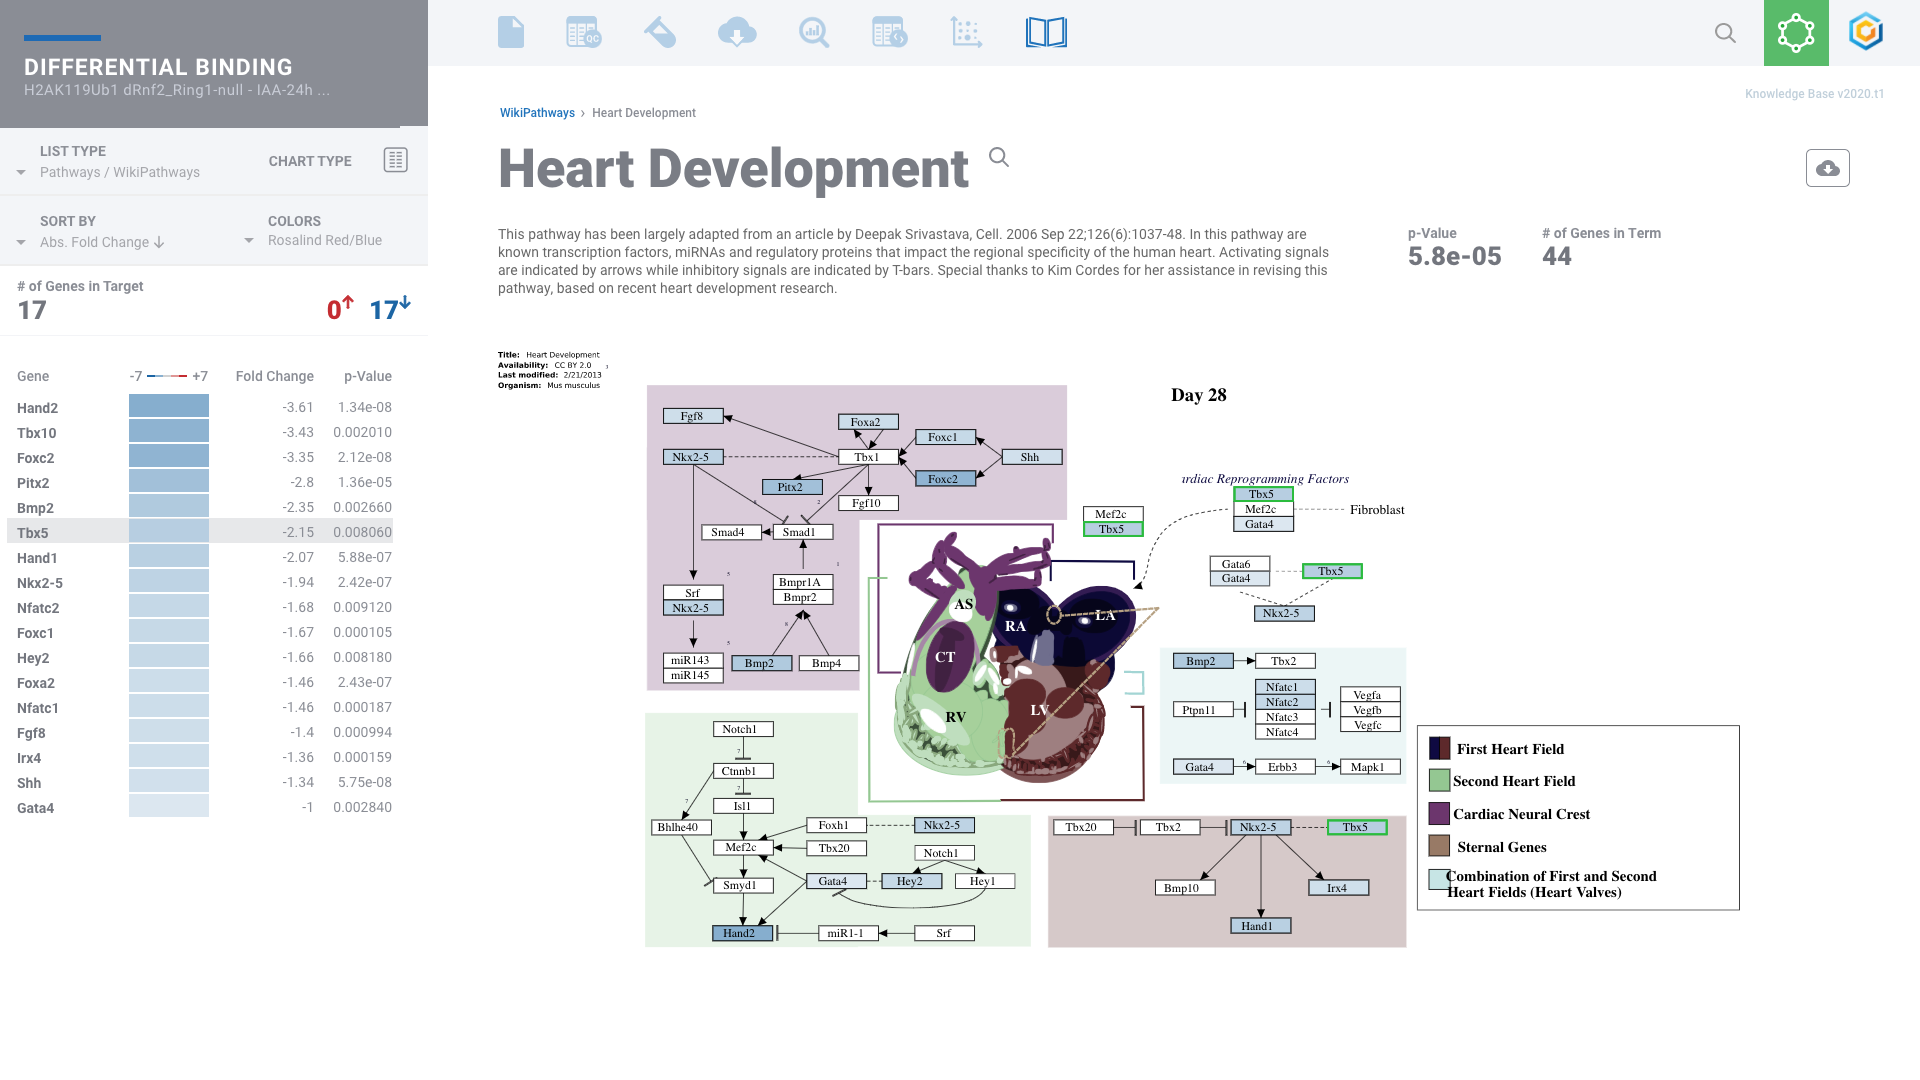Image resolution: width=1920 pixels, height=1080 pixels.
Task: Click the QC table icon
Action: point(583,32)
